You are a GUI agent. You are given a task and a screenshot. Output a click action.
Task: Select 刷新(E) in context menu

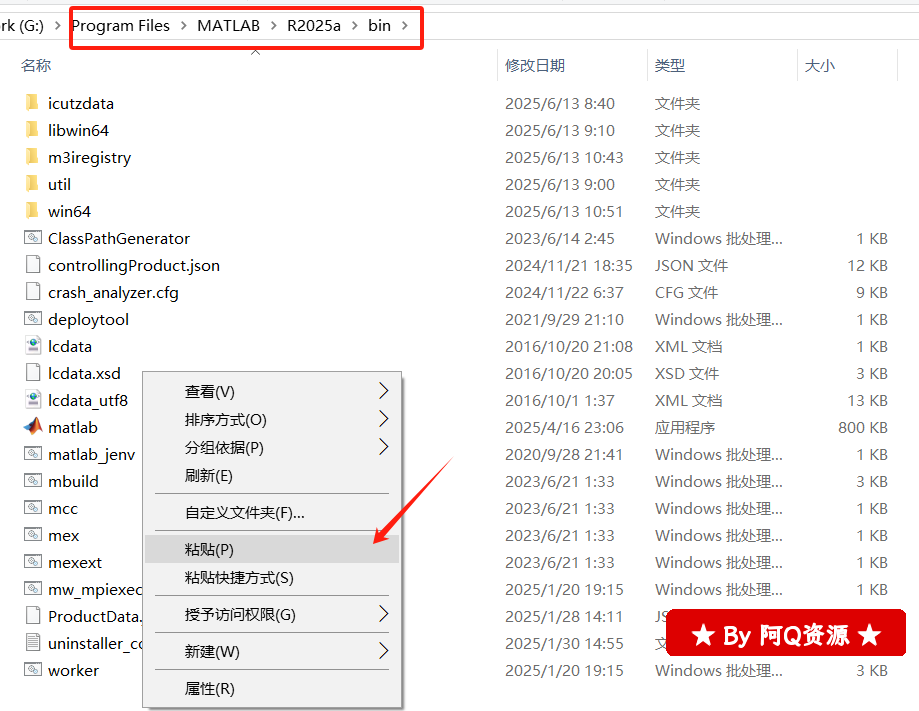click(272, 475)
